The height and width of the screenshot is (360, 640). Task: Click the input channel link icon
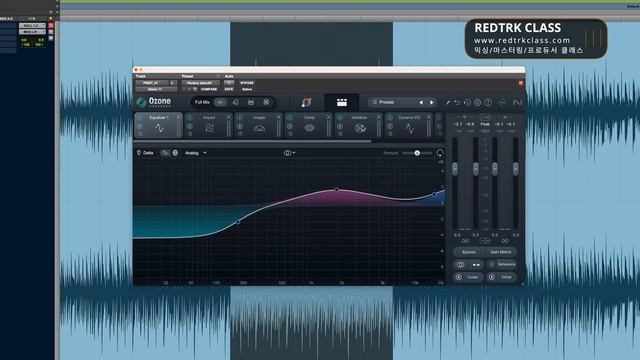pos(465,241)
